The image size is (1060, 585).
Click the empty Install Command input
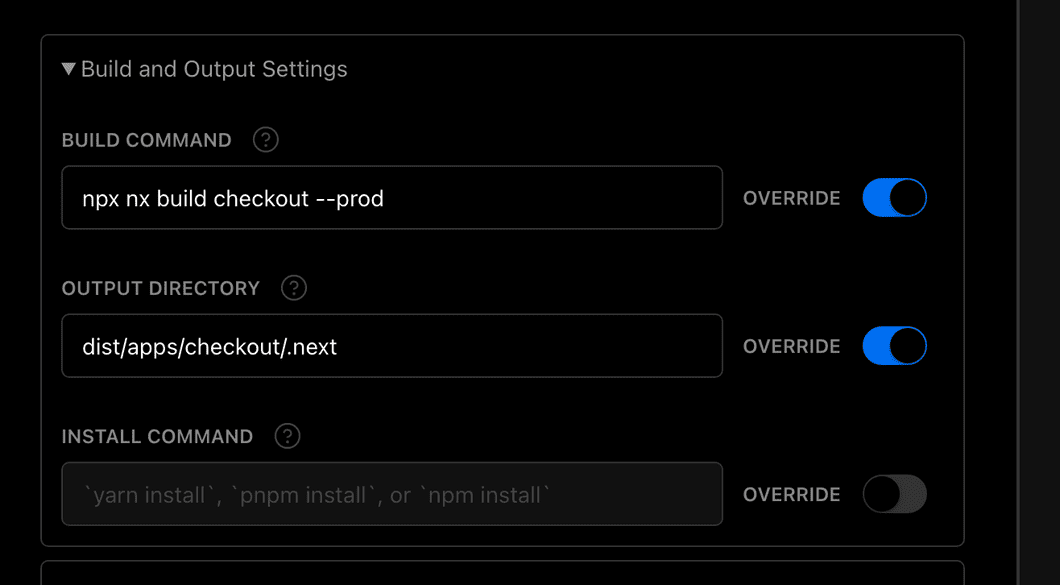390,493
